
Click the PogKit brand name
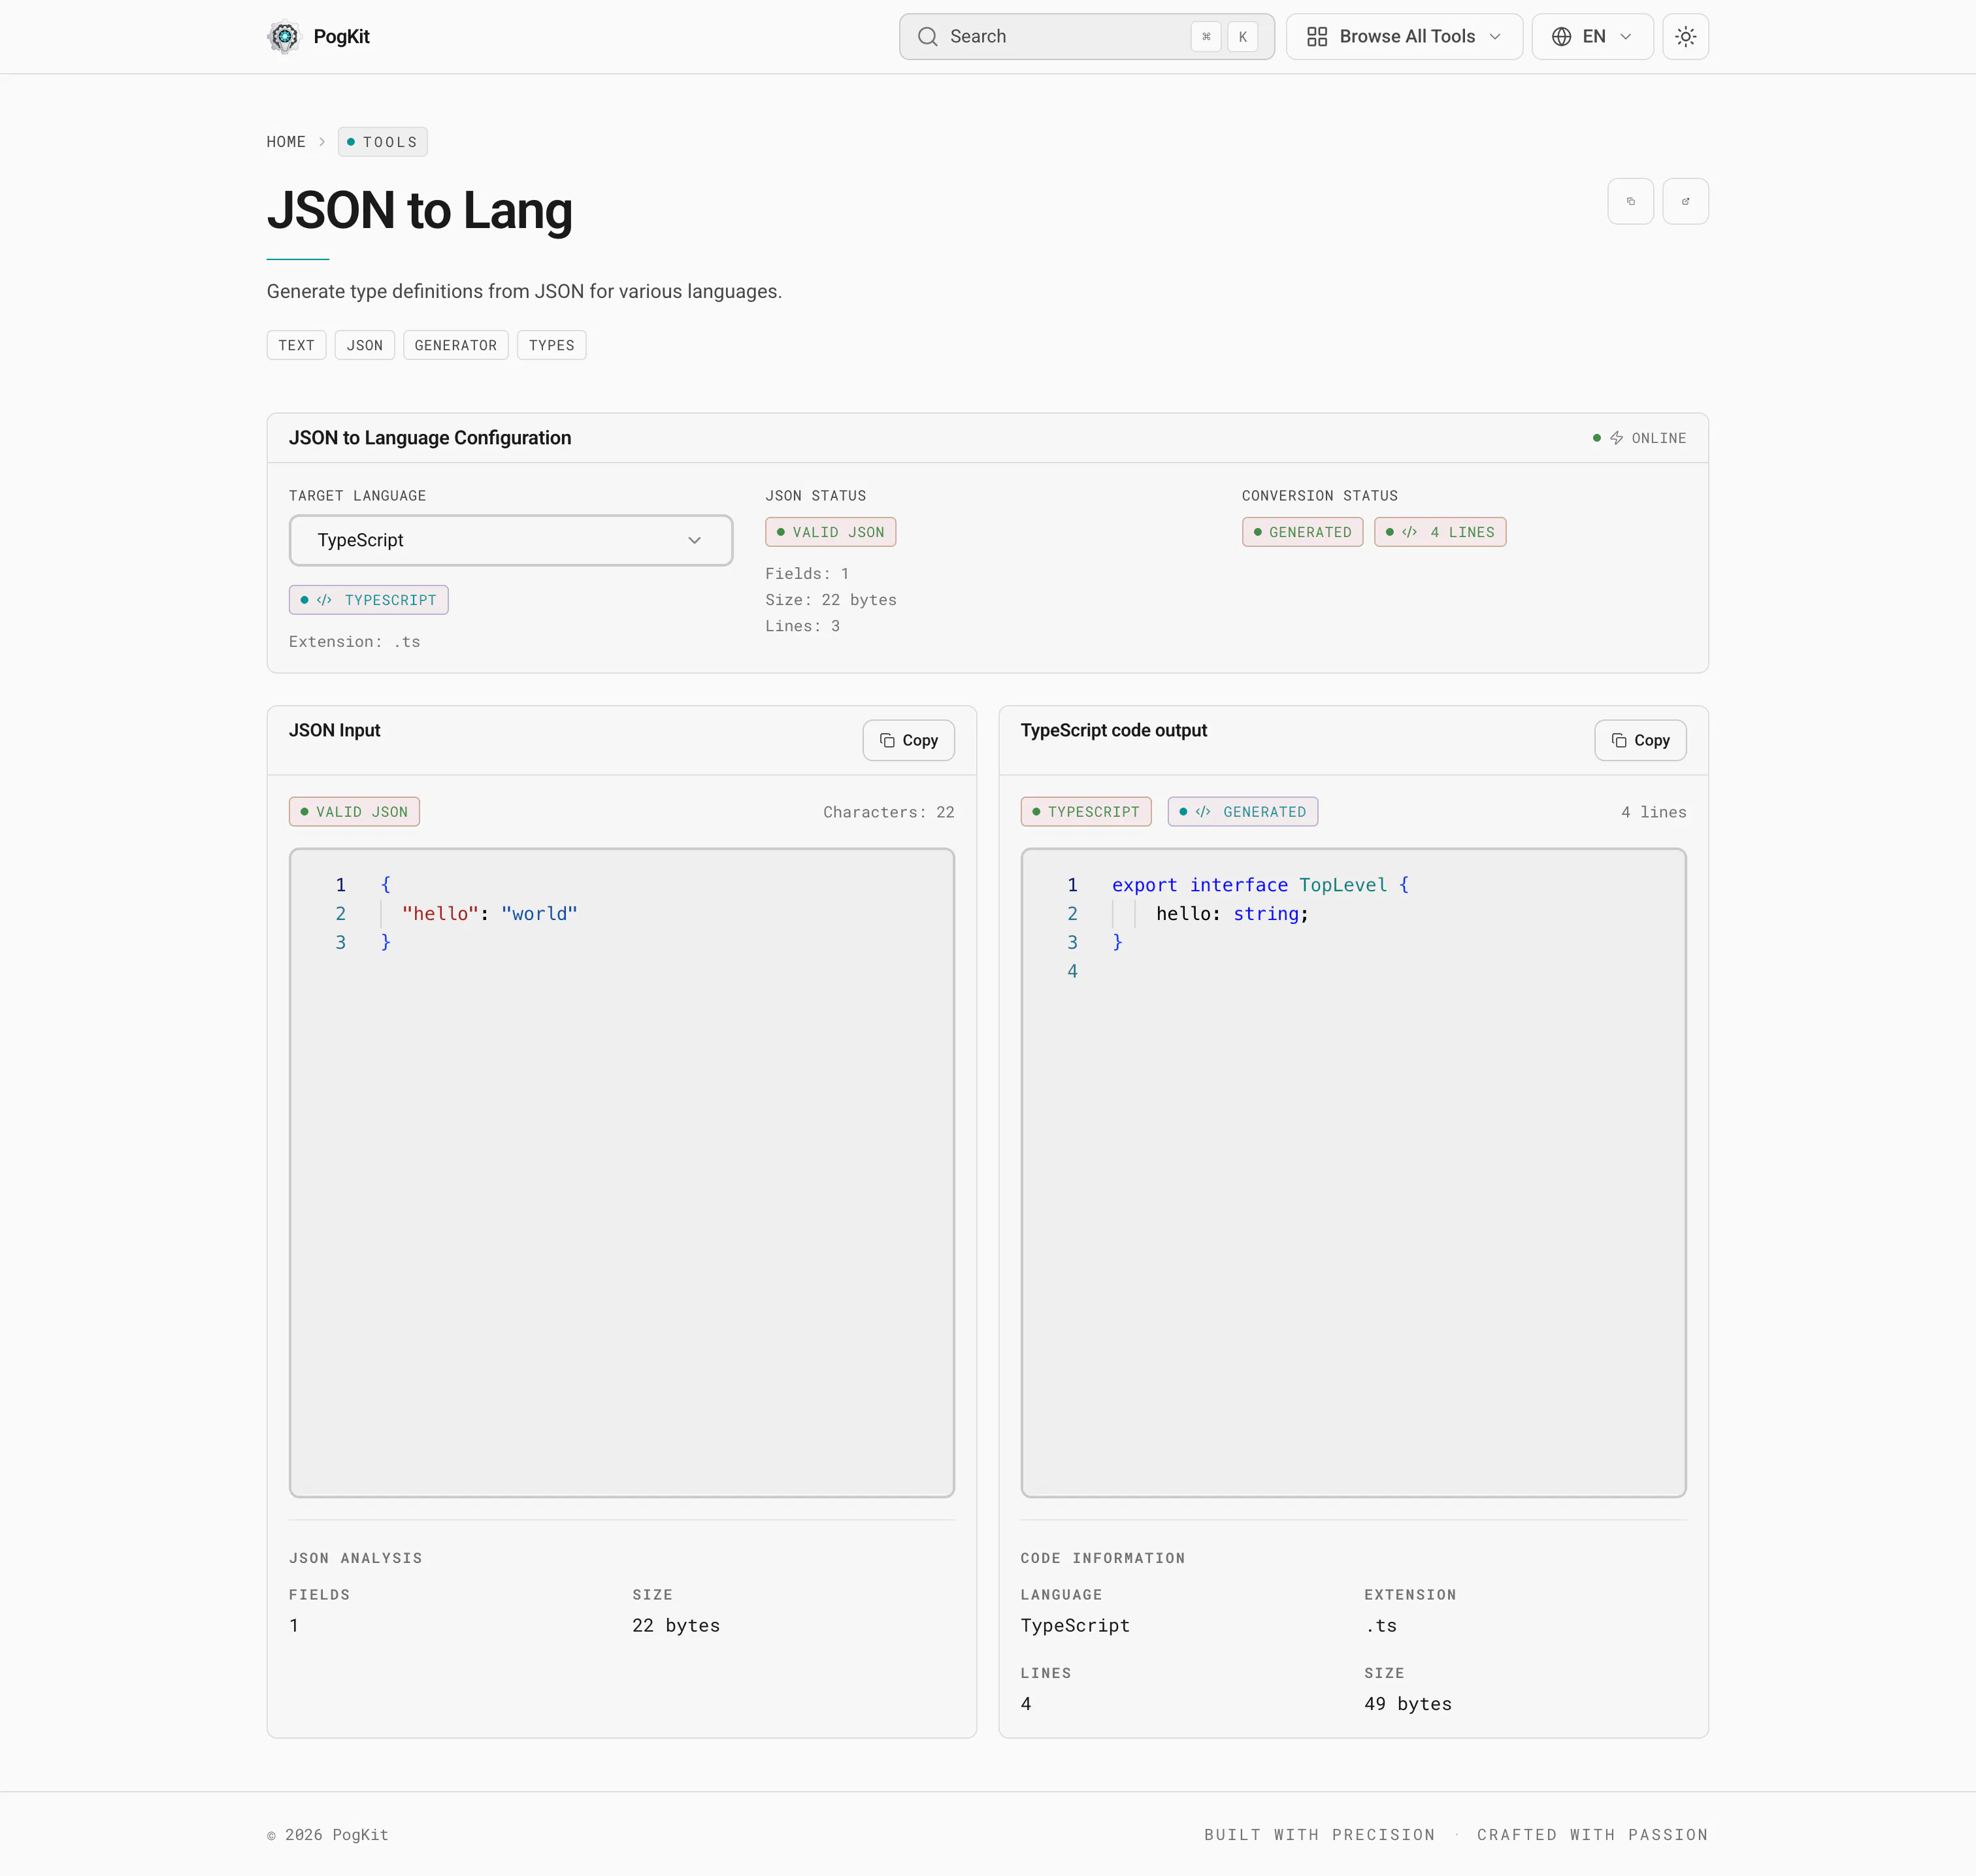pyautogui.click(x=341, y=37)
